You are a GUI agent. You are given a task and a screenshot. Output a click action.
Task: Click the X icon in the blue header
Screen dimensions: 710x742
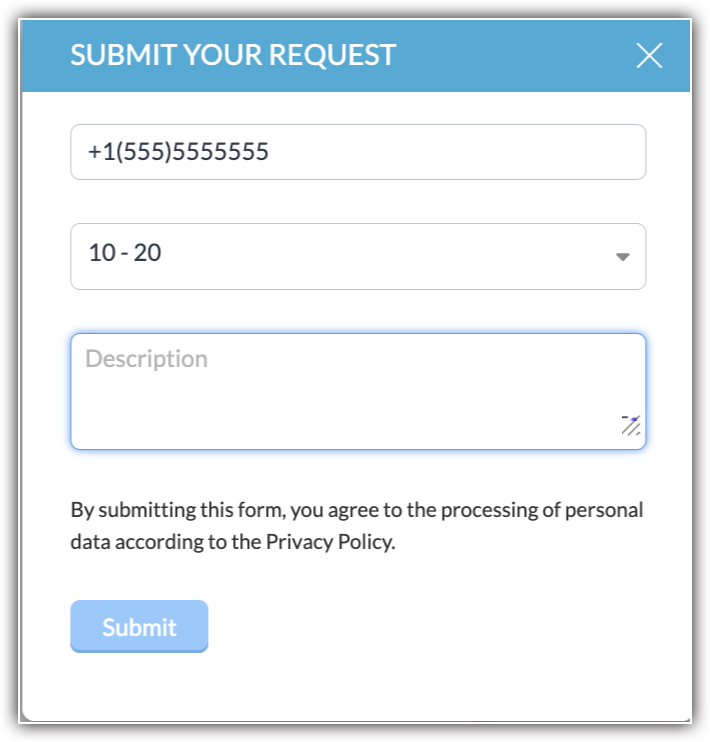click(x=649, y=56)
